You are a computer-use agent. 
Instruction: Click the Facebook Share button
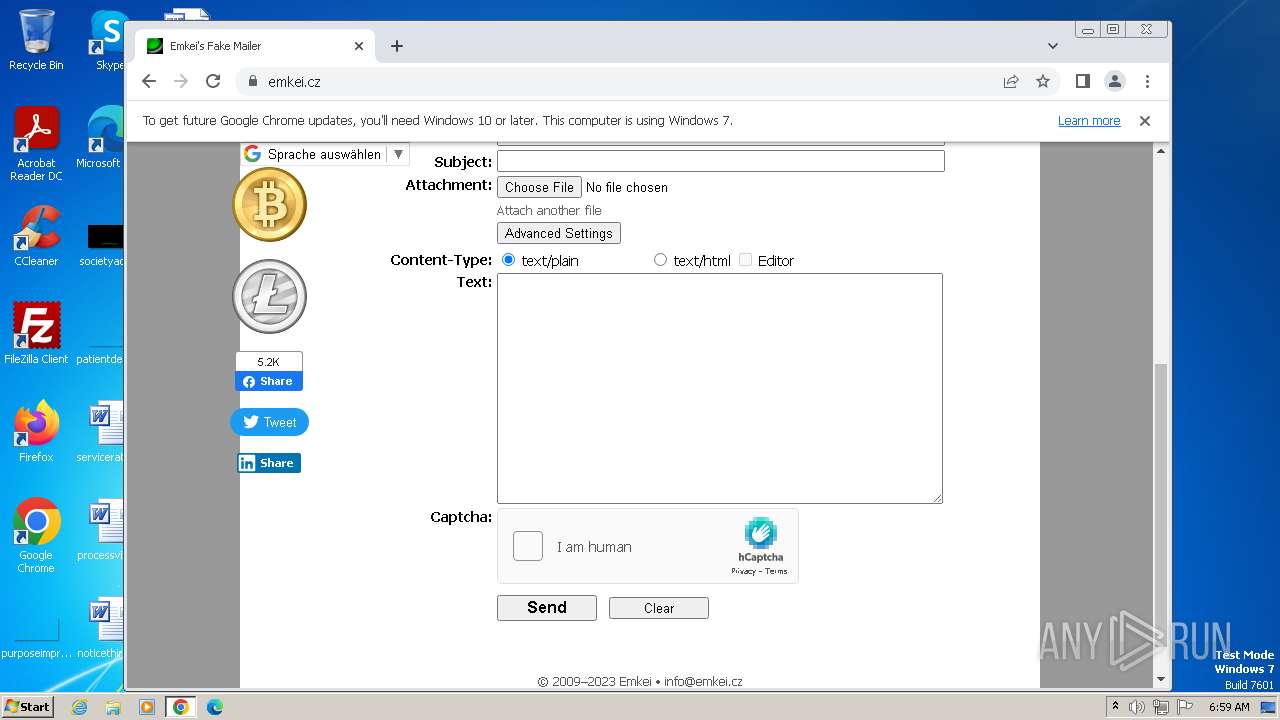pyautogui.click(x=269, y=381)
